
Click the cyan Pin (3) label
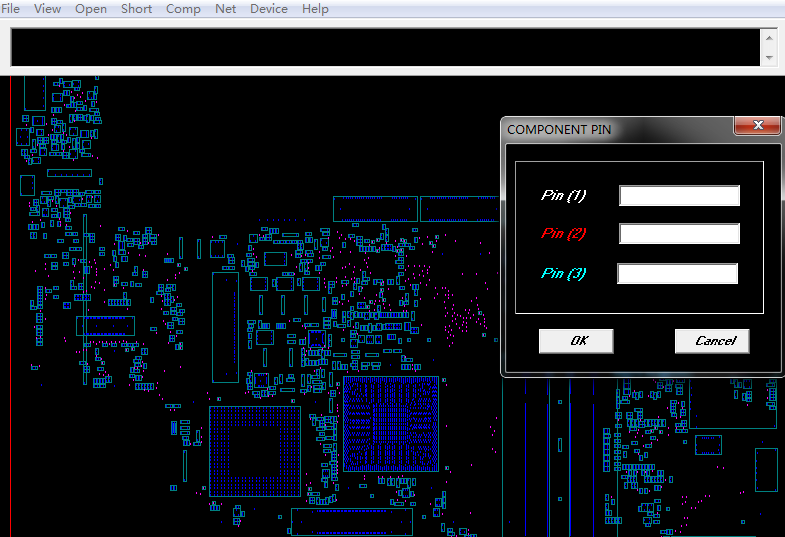(563, 273)
